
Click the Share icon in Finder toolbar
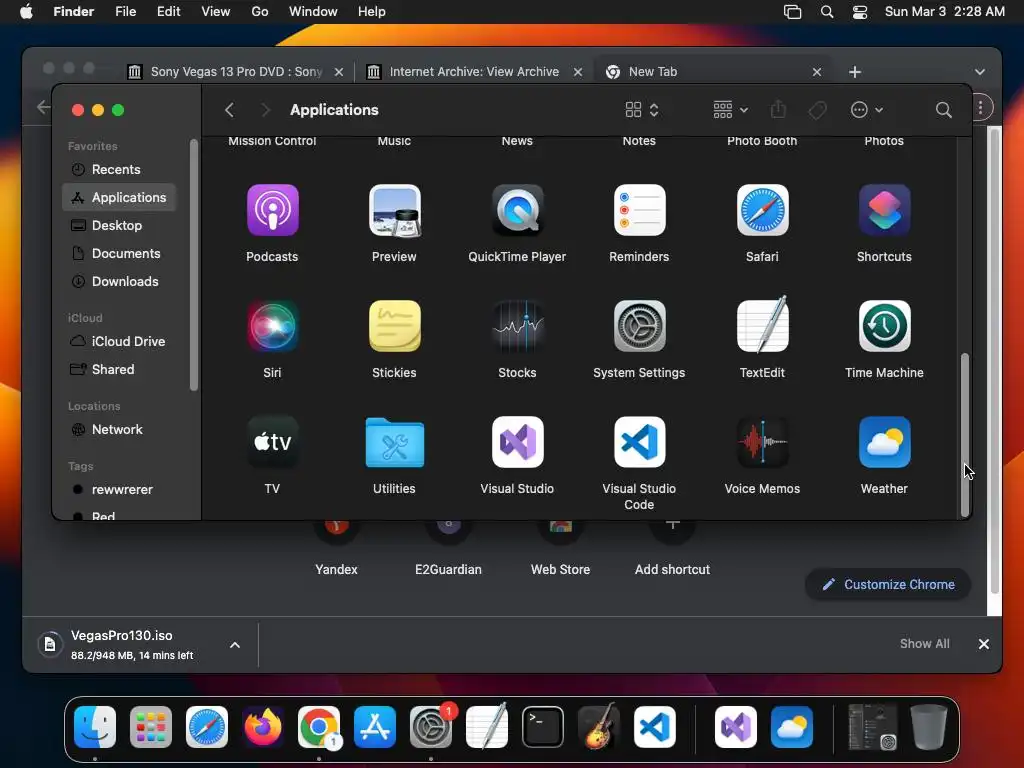pyautogui.click(x=778, y=109)
